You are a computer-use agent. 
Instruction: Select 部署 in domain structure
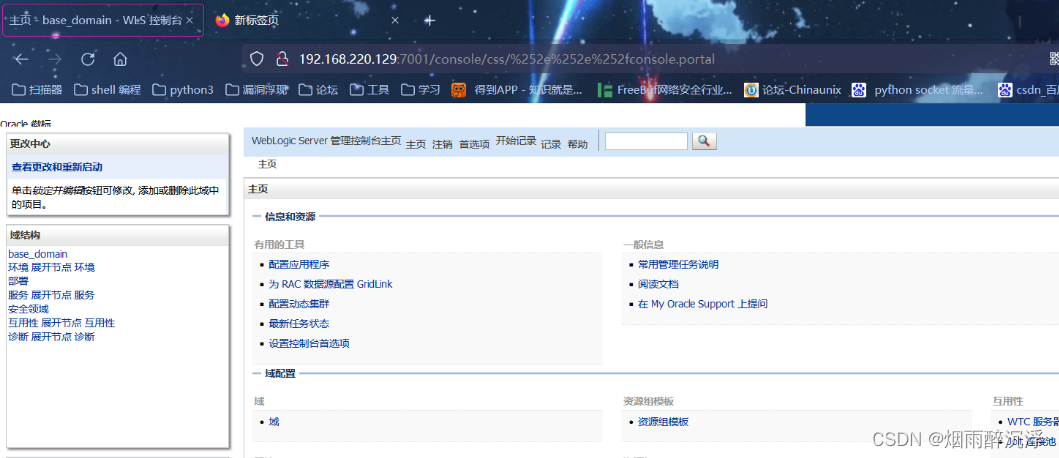click(x=18, y=281)
